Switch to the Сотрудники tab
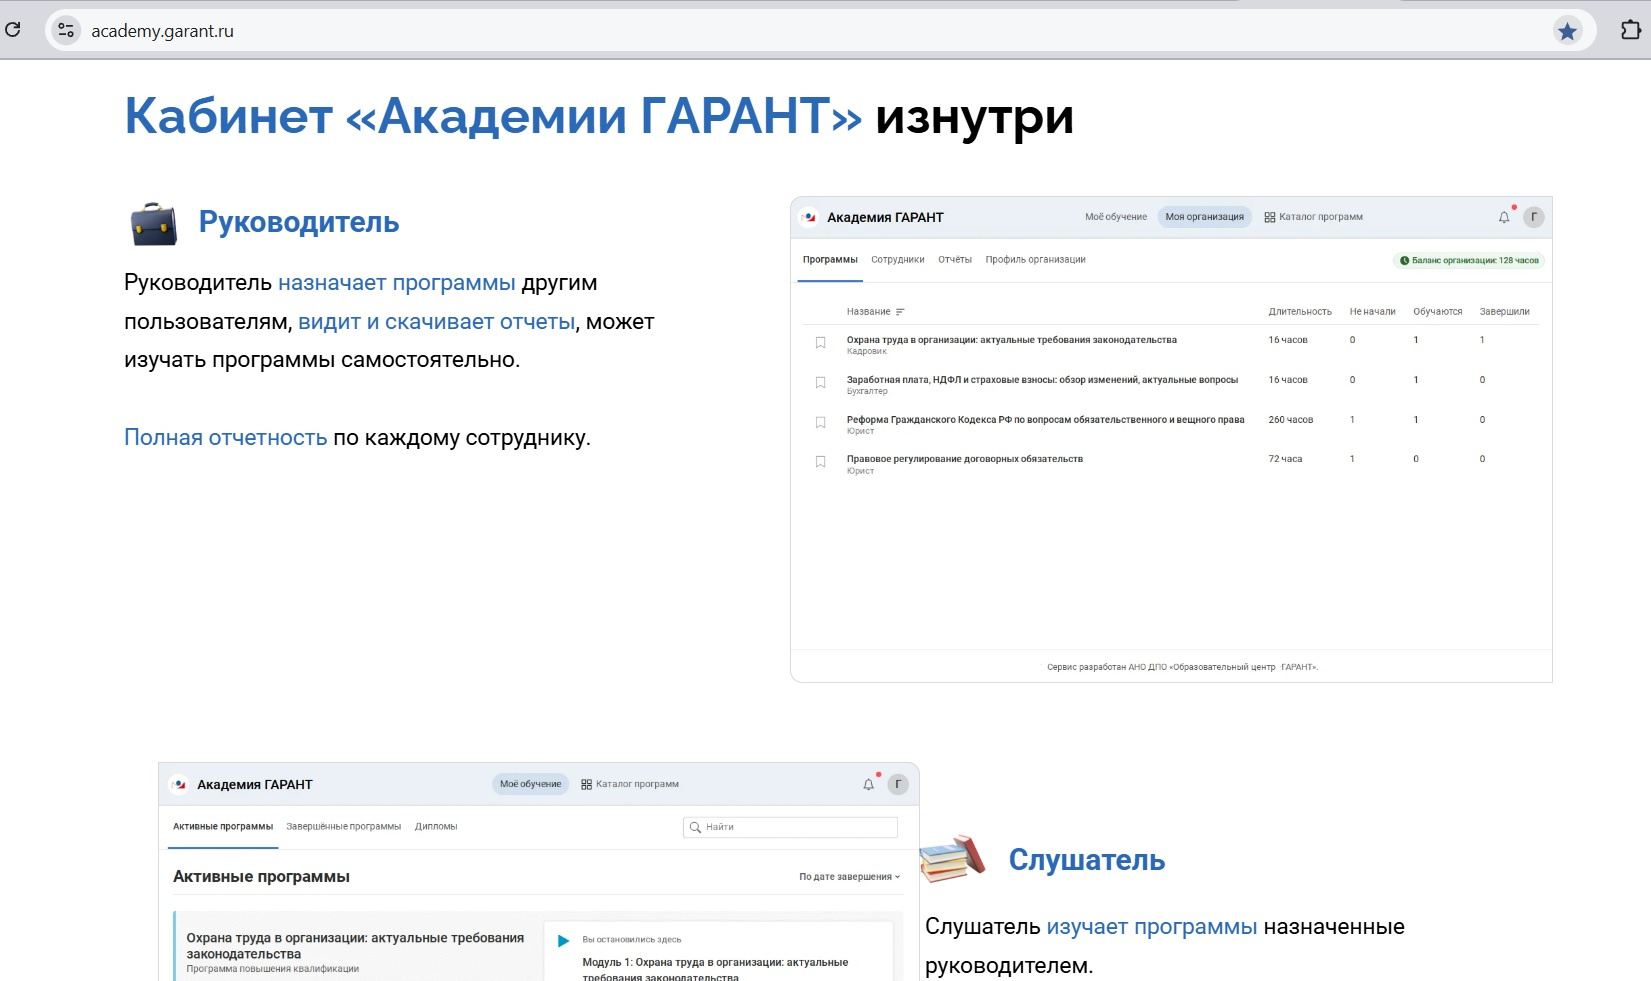 point(898,260)
